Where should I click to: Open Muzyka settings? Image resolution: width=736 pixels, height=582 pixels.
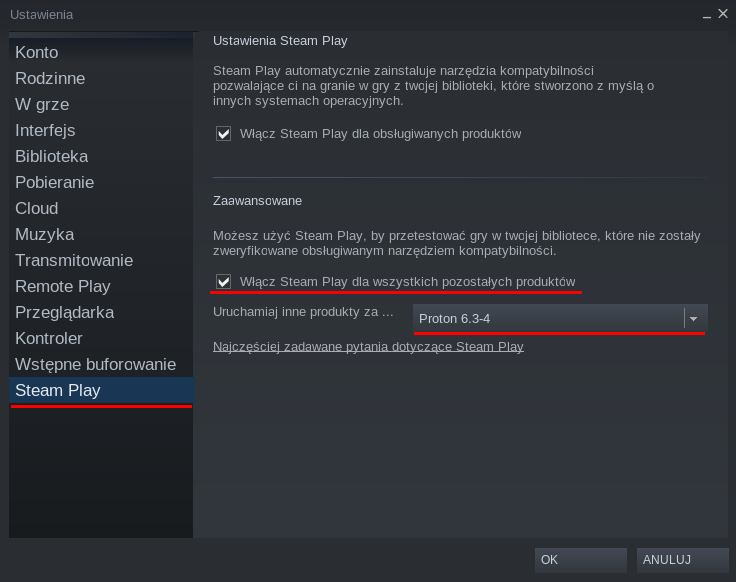(x=101, y=234)
